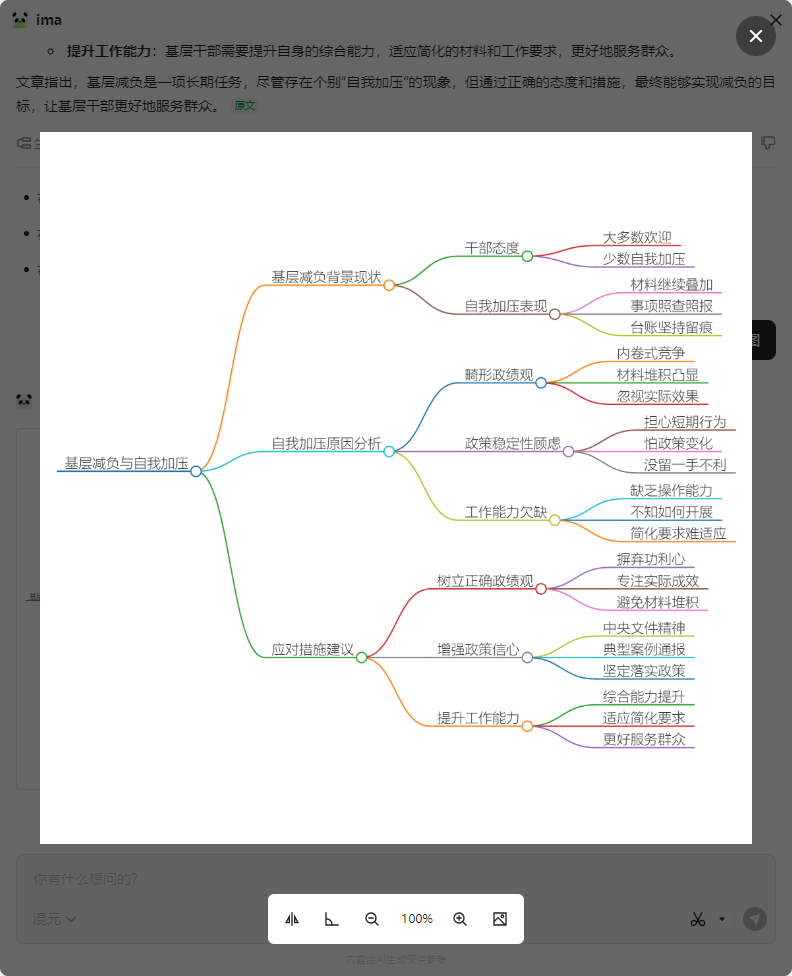
Task: Open the 原文 source link
Action: pos(245,105)
